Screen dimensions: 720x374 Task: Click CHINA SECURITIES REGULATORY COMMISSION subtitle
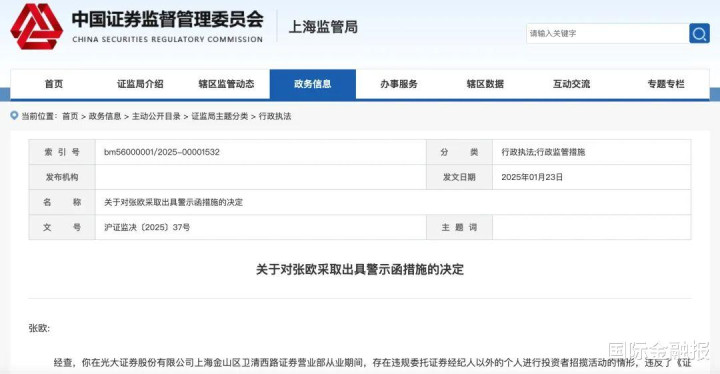[x=168, y=40]
